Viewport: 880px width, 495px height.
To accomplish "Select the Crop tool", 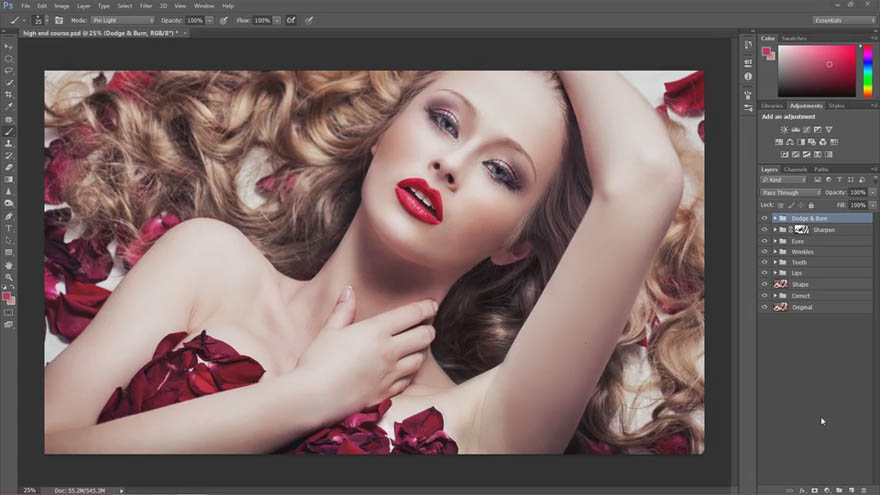I will tap(8, 95).
